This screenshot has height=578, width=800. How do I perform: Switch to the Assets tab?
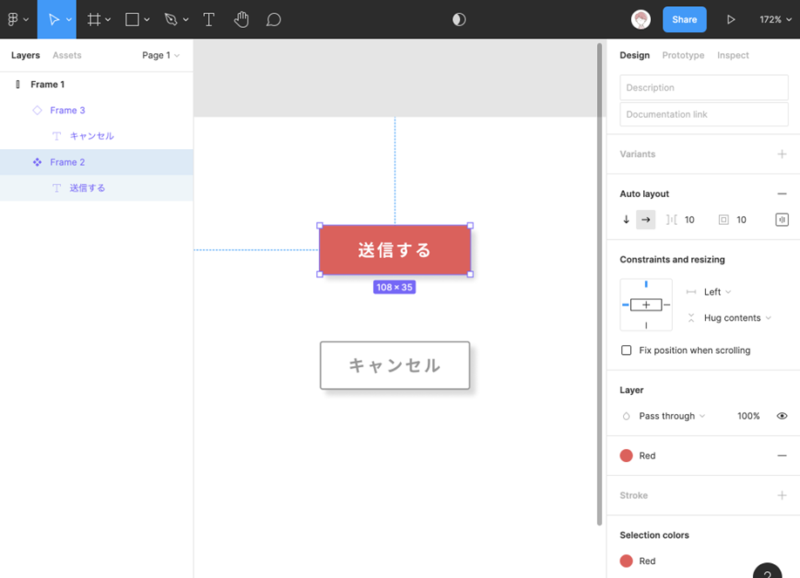(x=67, y=55)
